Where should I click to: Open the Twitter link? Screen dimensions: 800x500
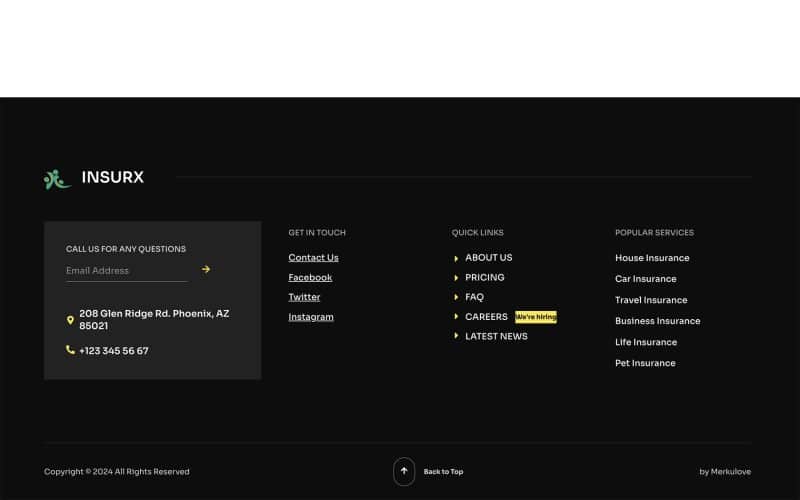point(304,297)
